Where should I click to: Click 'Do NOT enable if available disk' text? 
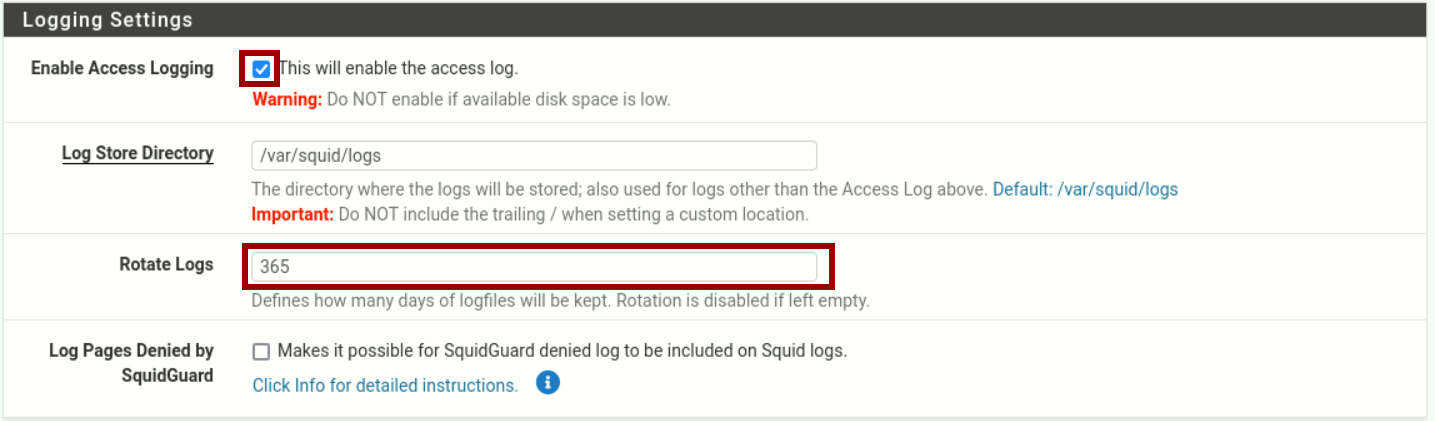click(x=498, y=99)
